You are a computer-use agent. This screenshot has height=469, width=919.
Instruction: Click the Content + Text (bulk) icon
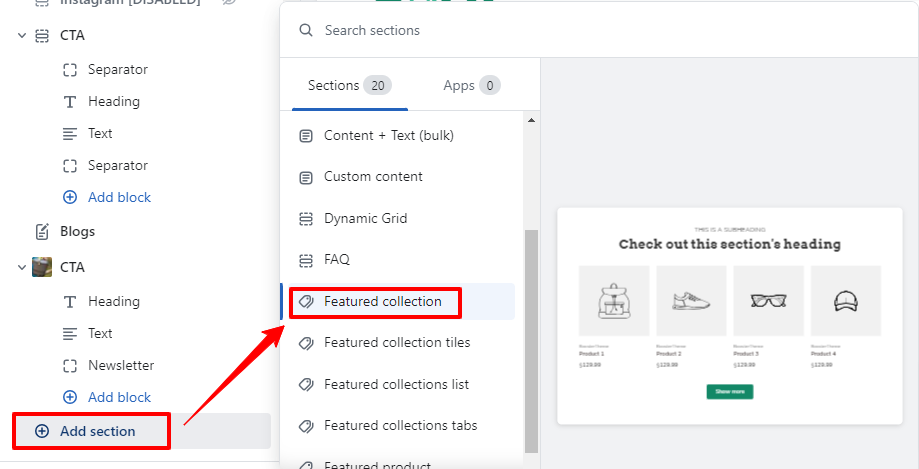[x=306, y=135]
